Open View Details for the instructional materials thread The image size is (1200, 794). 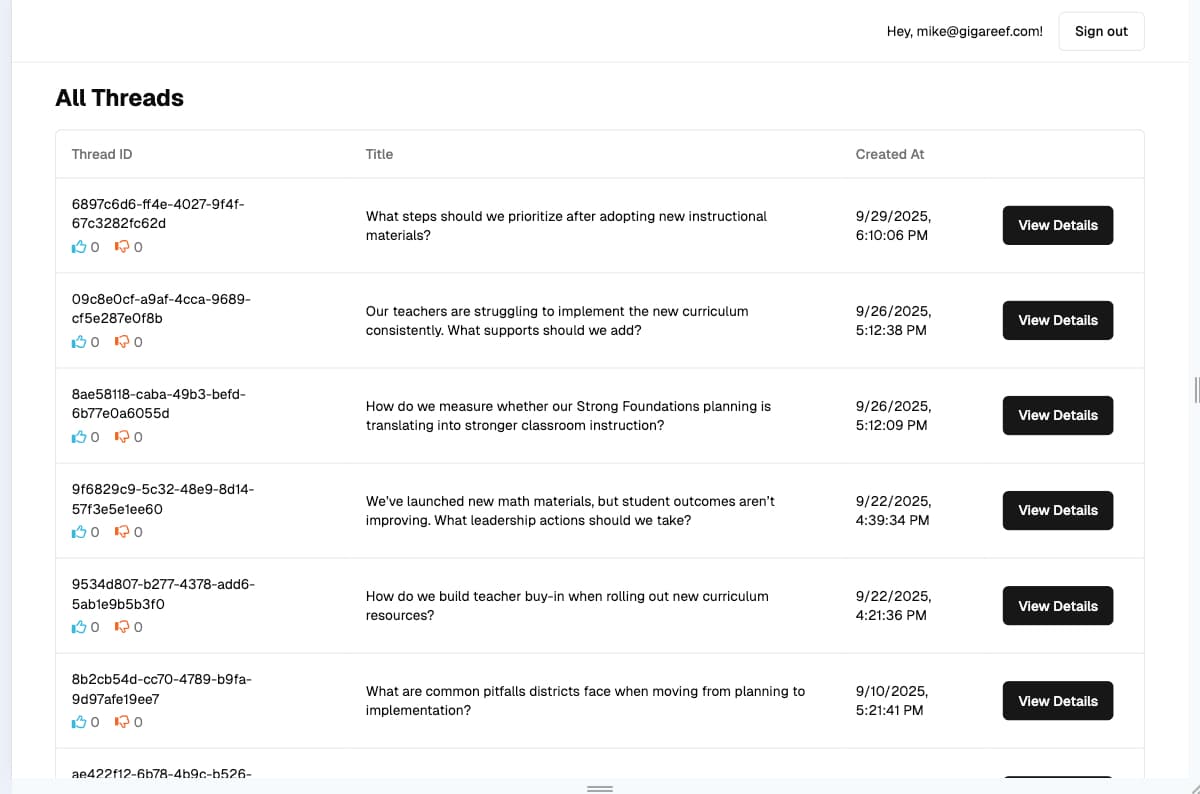(x=1057, y=225)
